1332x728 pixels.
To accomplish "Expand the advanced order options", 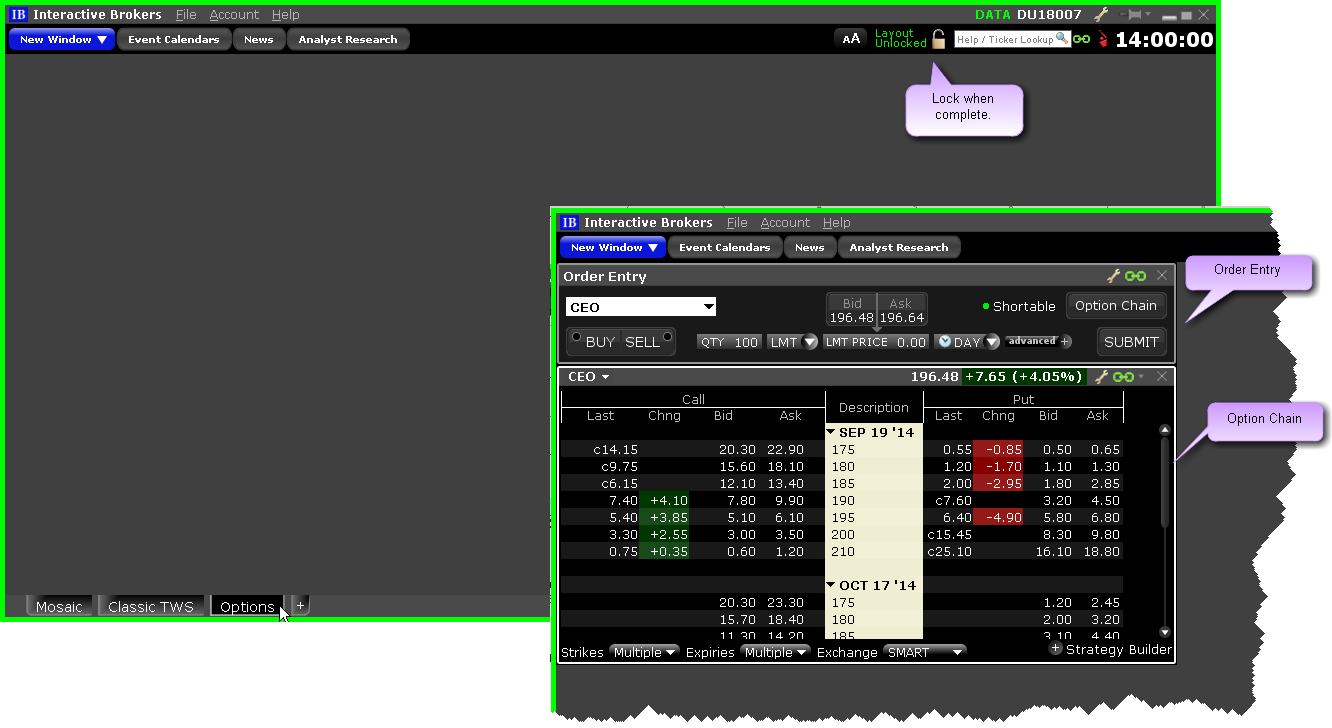I will click(1038, 341).
